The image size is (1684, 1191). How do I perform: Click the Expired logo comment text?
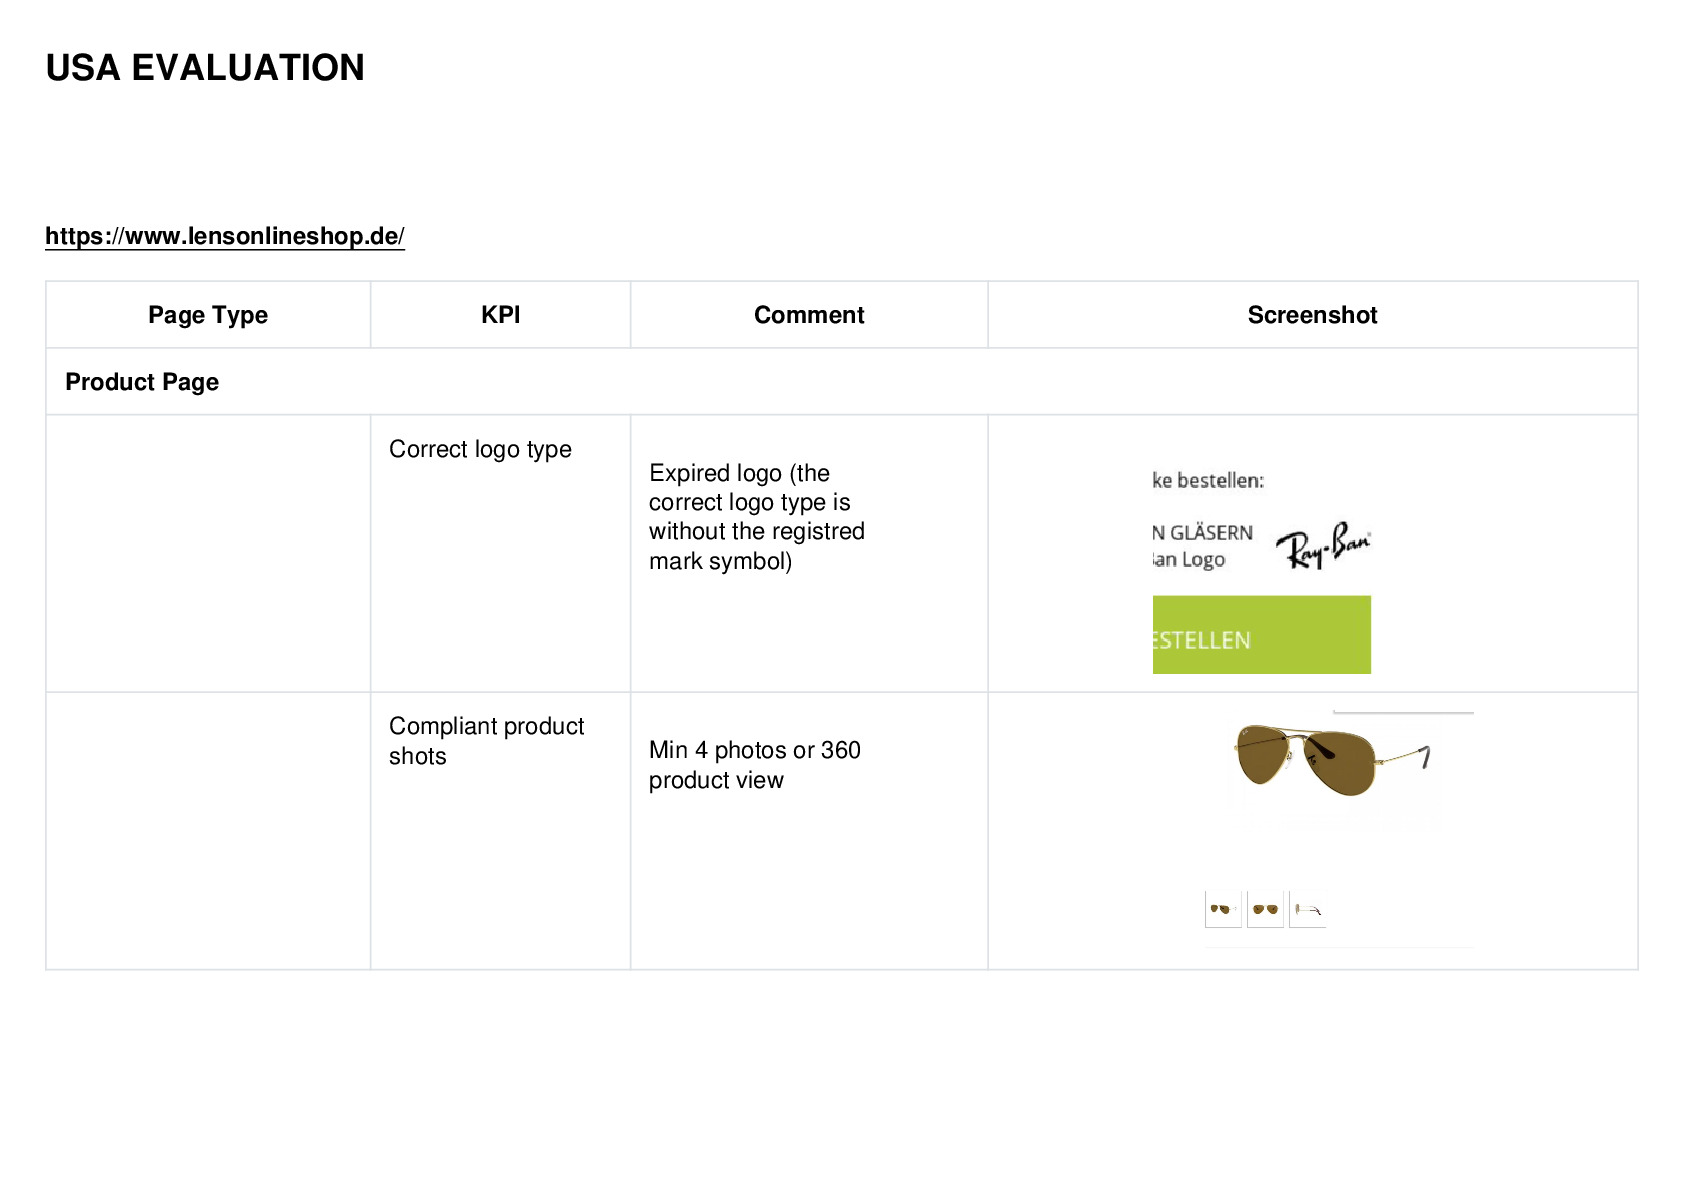757,517
